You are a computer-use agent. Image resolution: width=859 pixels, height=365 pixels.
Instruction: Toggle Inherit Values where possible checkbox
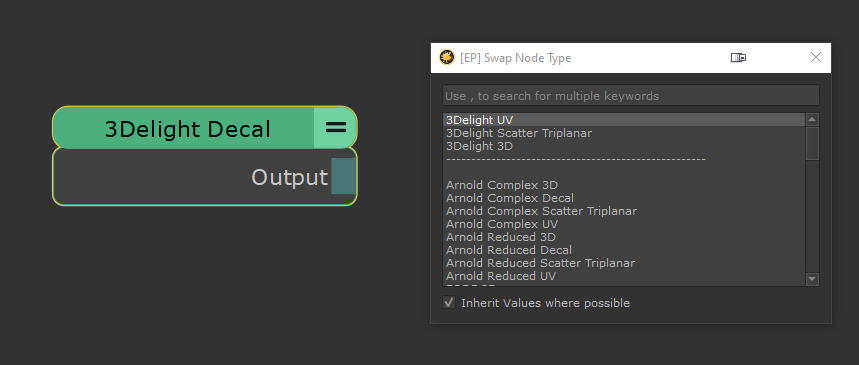[449, 303]
